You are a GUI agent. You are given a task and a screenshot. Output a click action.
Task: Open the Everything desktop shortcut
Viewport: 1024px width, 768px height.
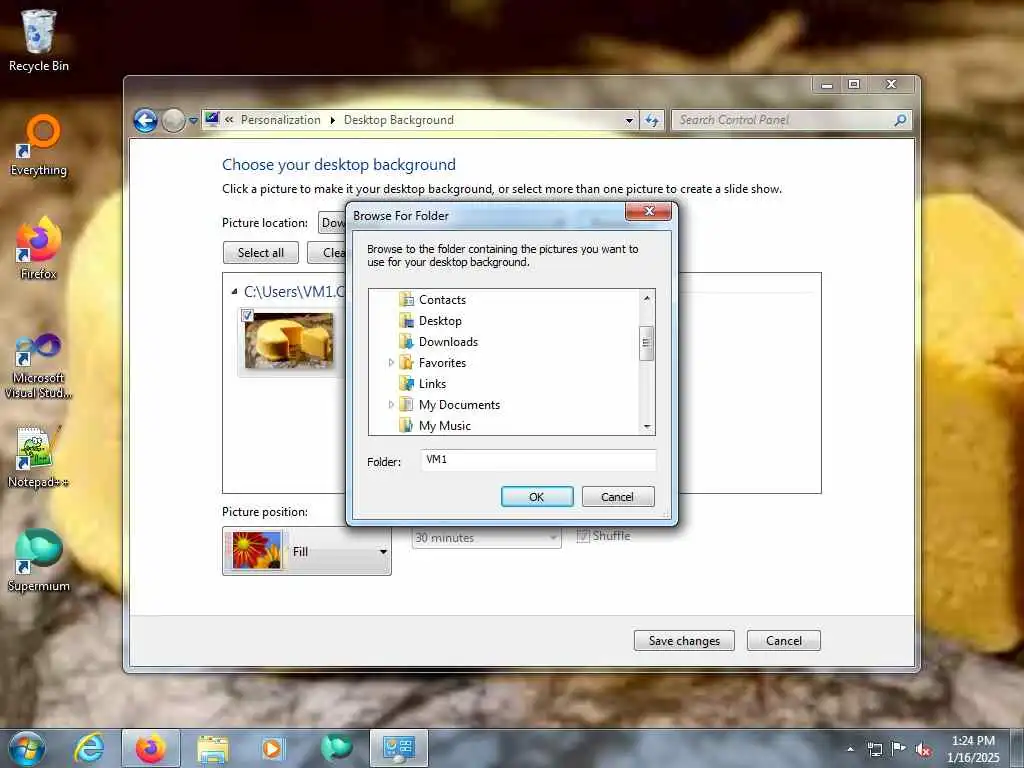pos(38,145)
